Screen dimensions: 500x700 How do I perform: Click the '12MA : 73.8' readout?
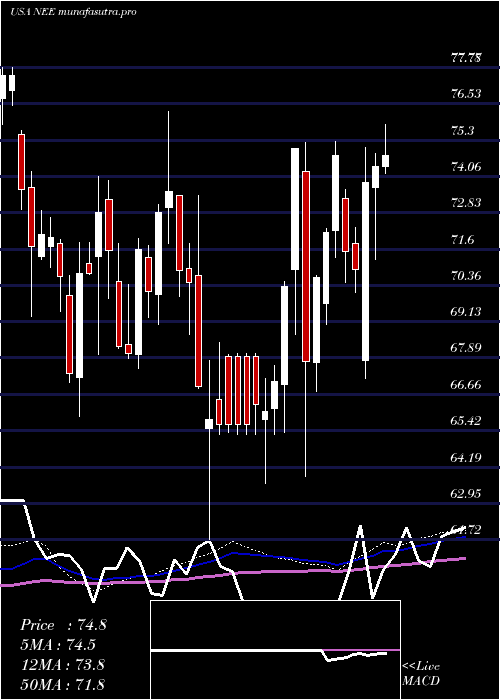click(62, 664)
